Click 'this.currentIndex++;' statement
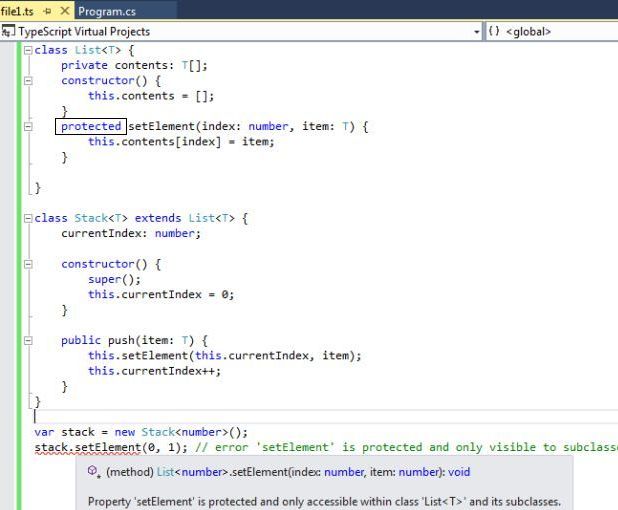The height and width of the screenshot is (510, 618). (x=154, y=371)
